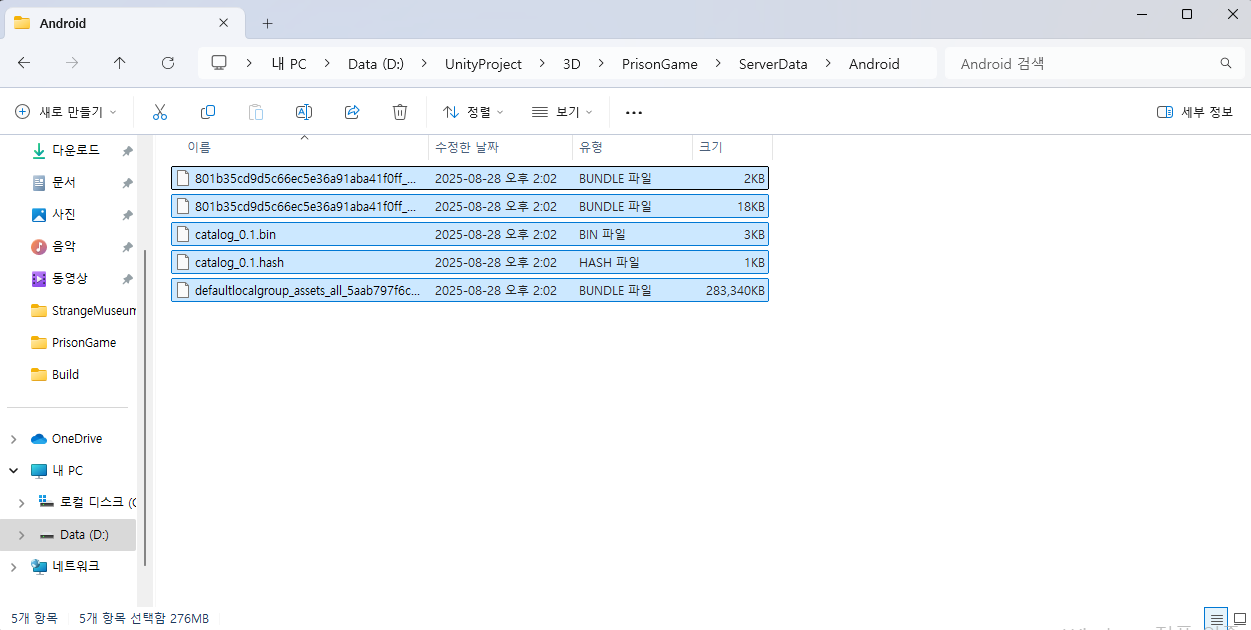
Task: Open 문서 in navigation pane
Action: tap(64, 183)
